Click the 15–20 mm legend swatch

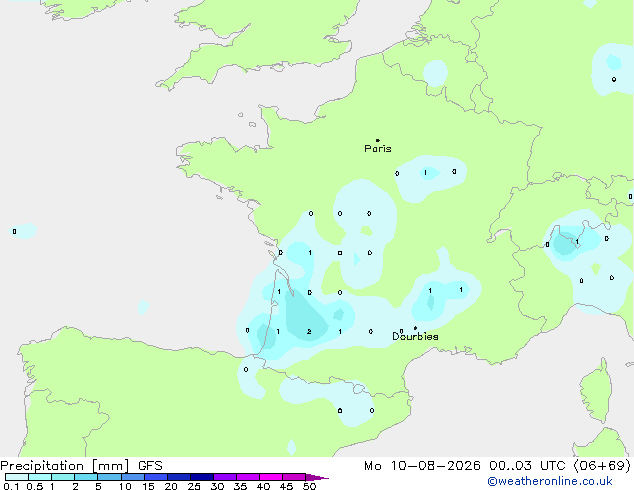[155, 477]
